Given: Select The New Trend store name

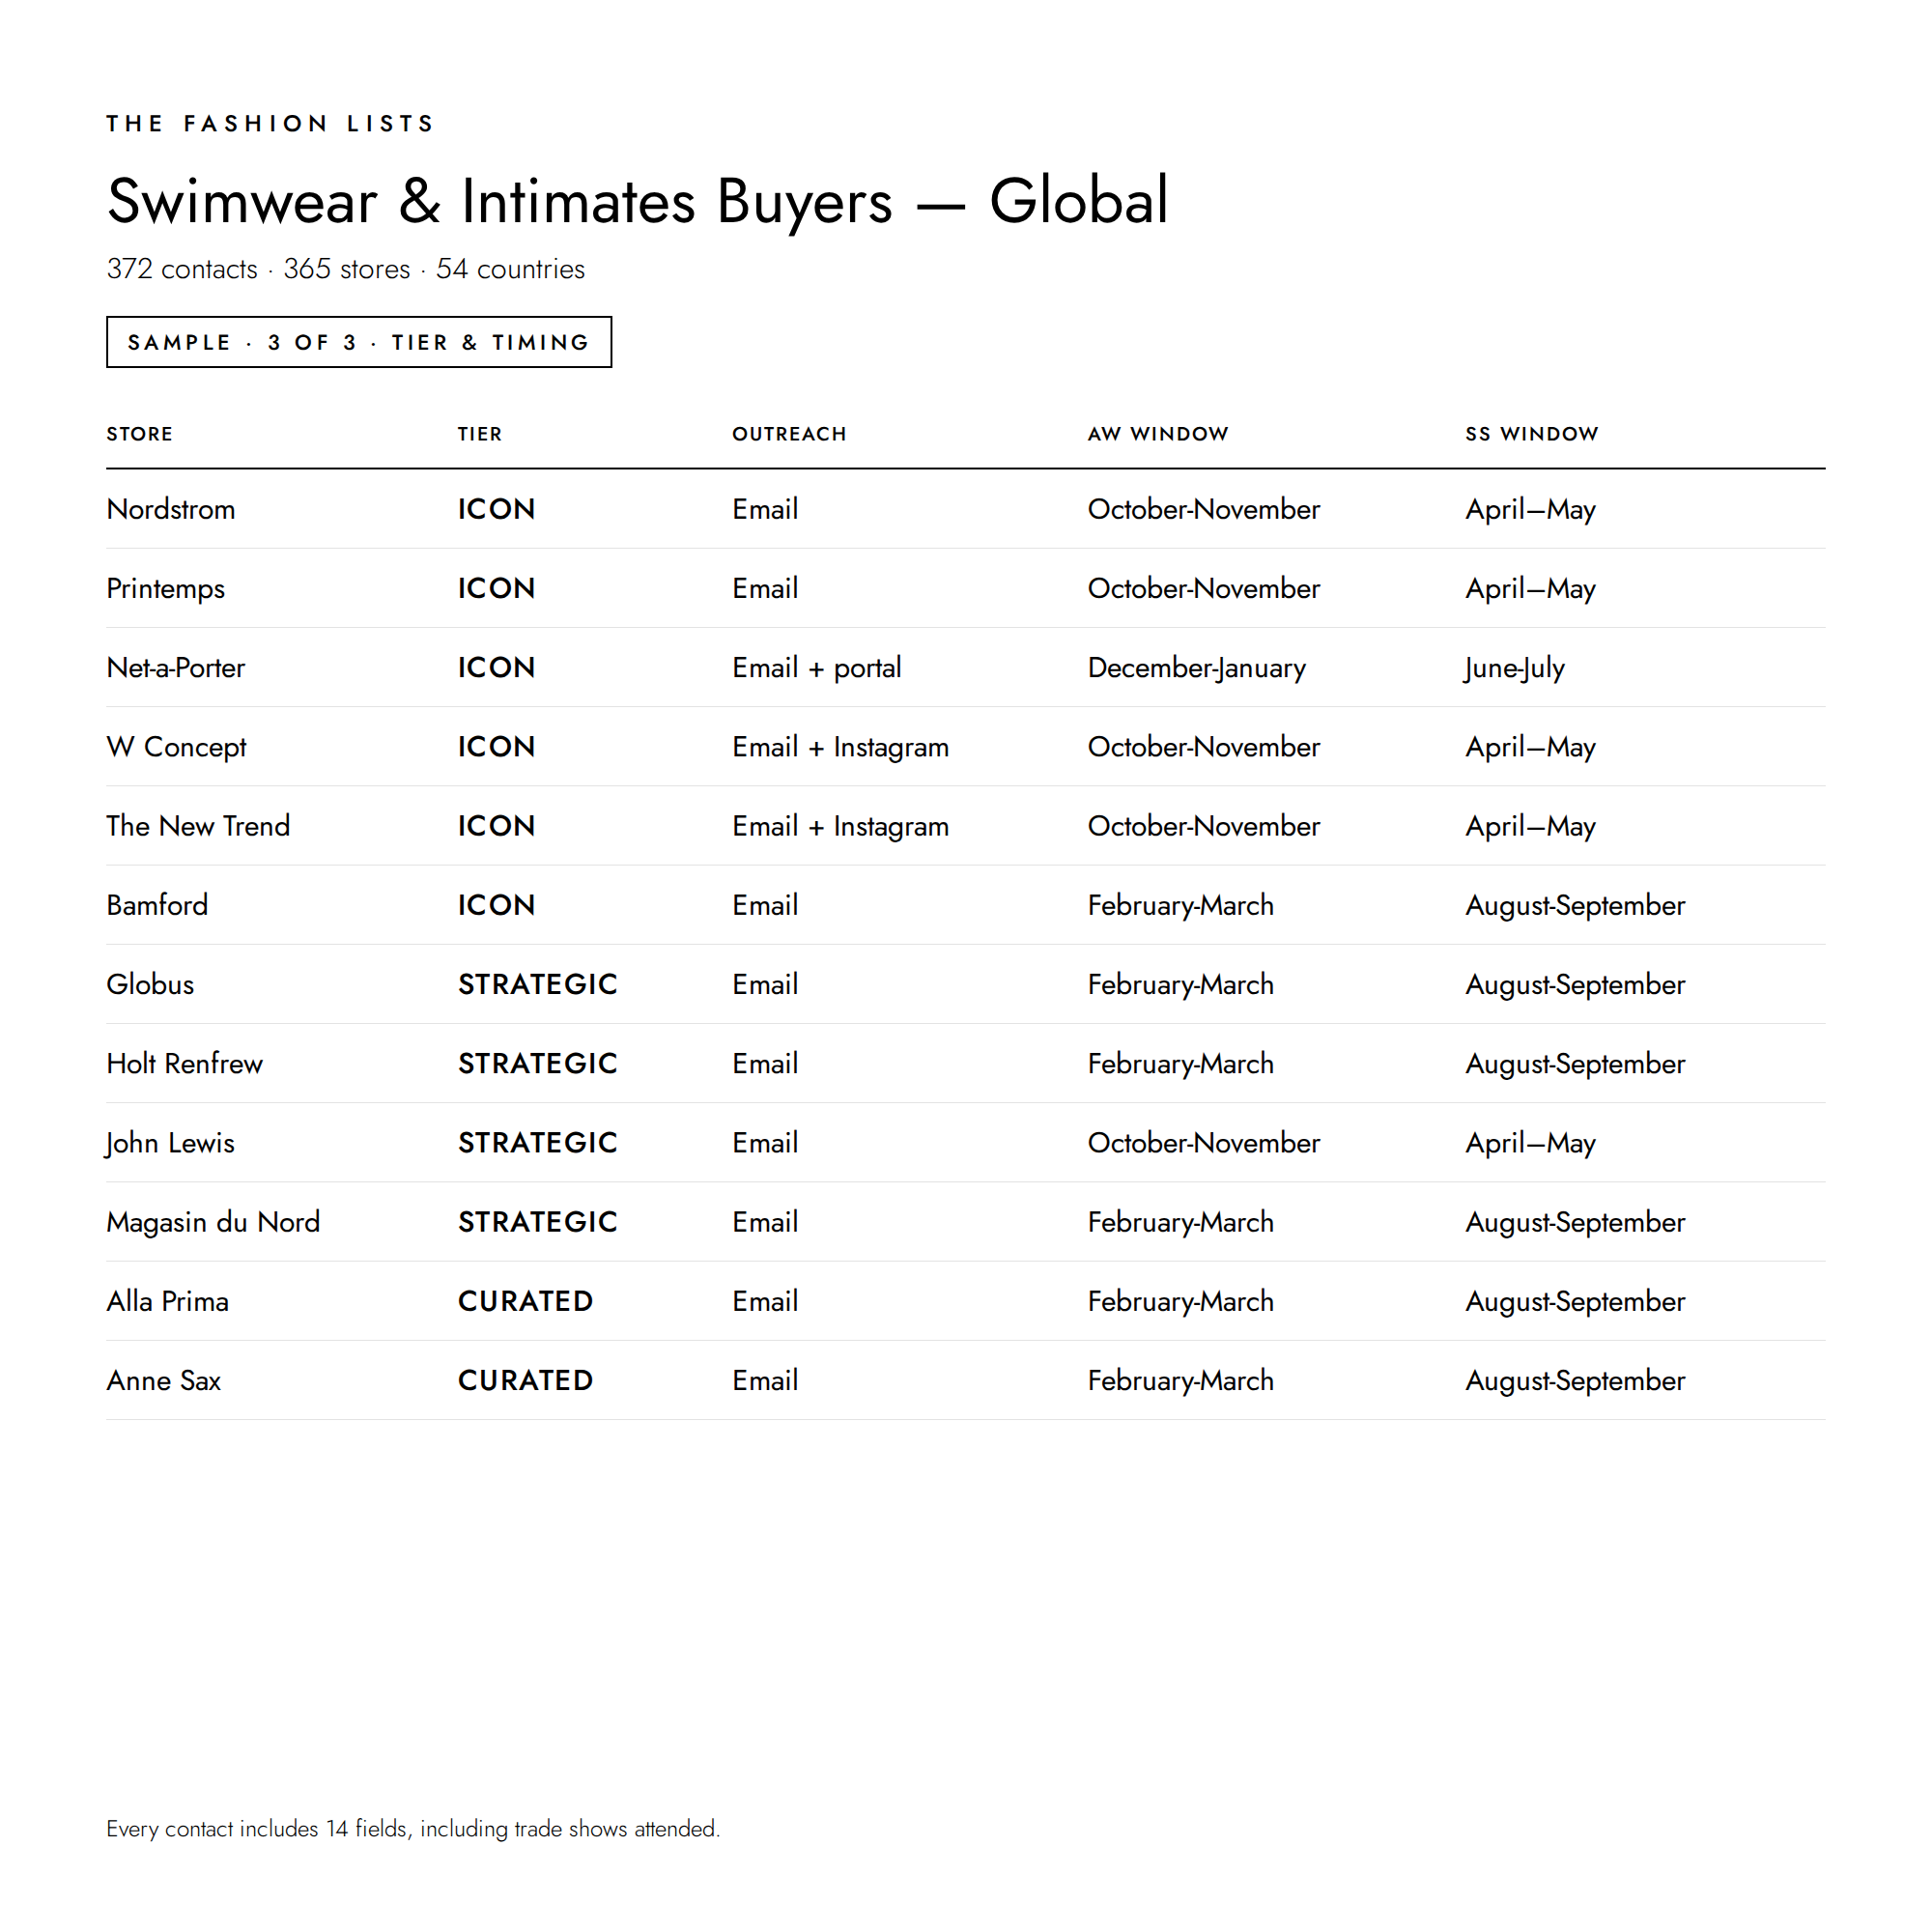Looking at the screenshot, I should 198,826.
